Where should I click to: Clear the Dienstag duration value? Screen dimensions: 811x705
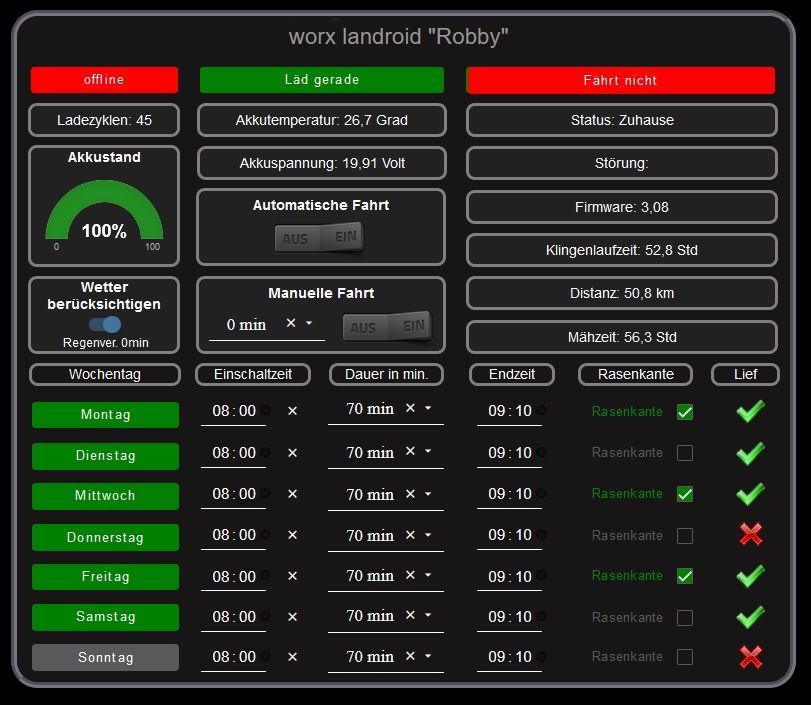pos(410,451)
